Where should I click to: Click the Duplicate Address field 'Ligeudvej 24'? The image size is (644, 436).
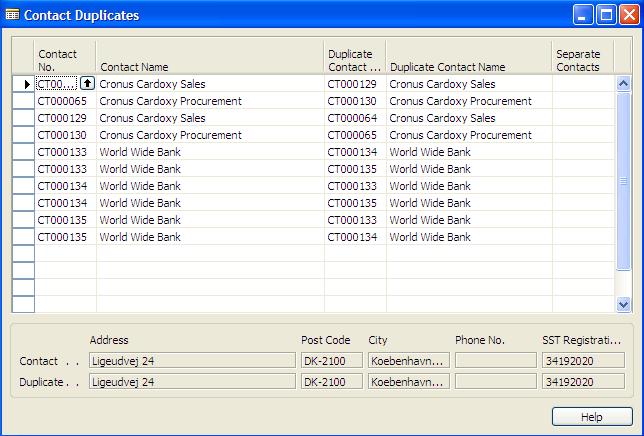click(x=192, y=381)
